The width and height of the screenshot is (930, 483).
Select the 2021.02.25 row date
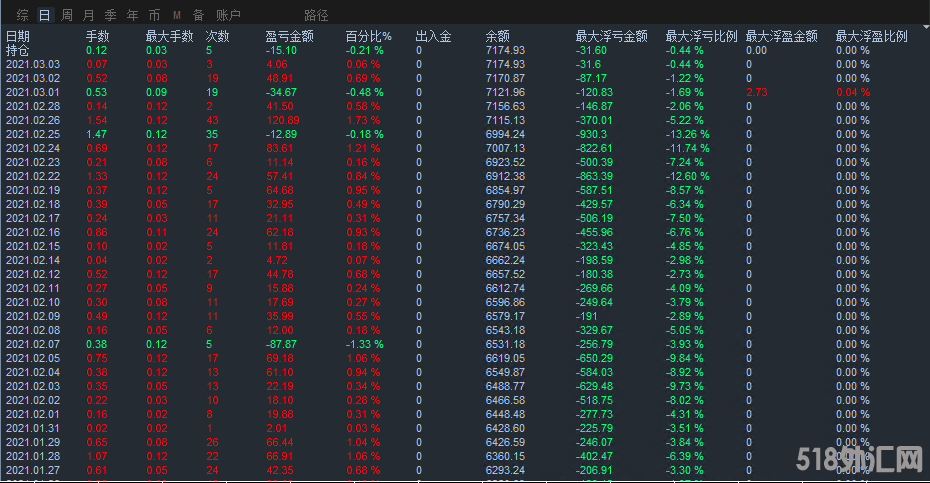33,134
